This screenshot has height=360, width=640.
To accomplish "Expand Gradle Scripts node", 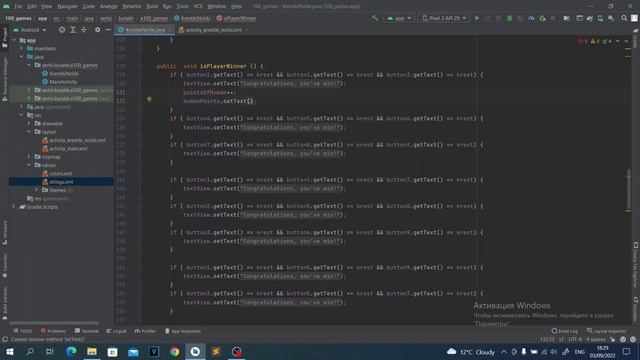I will tap(14, 207).
